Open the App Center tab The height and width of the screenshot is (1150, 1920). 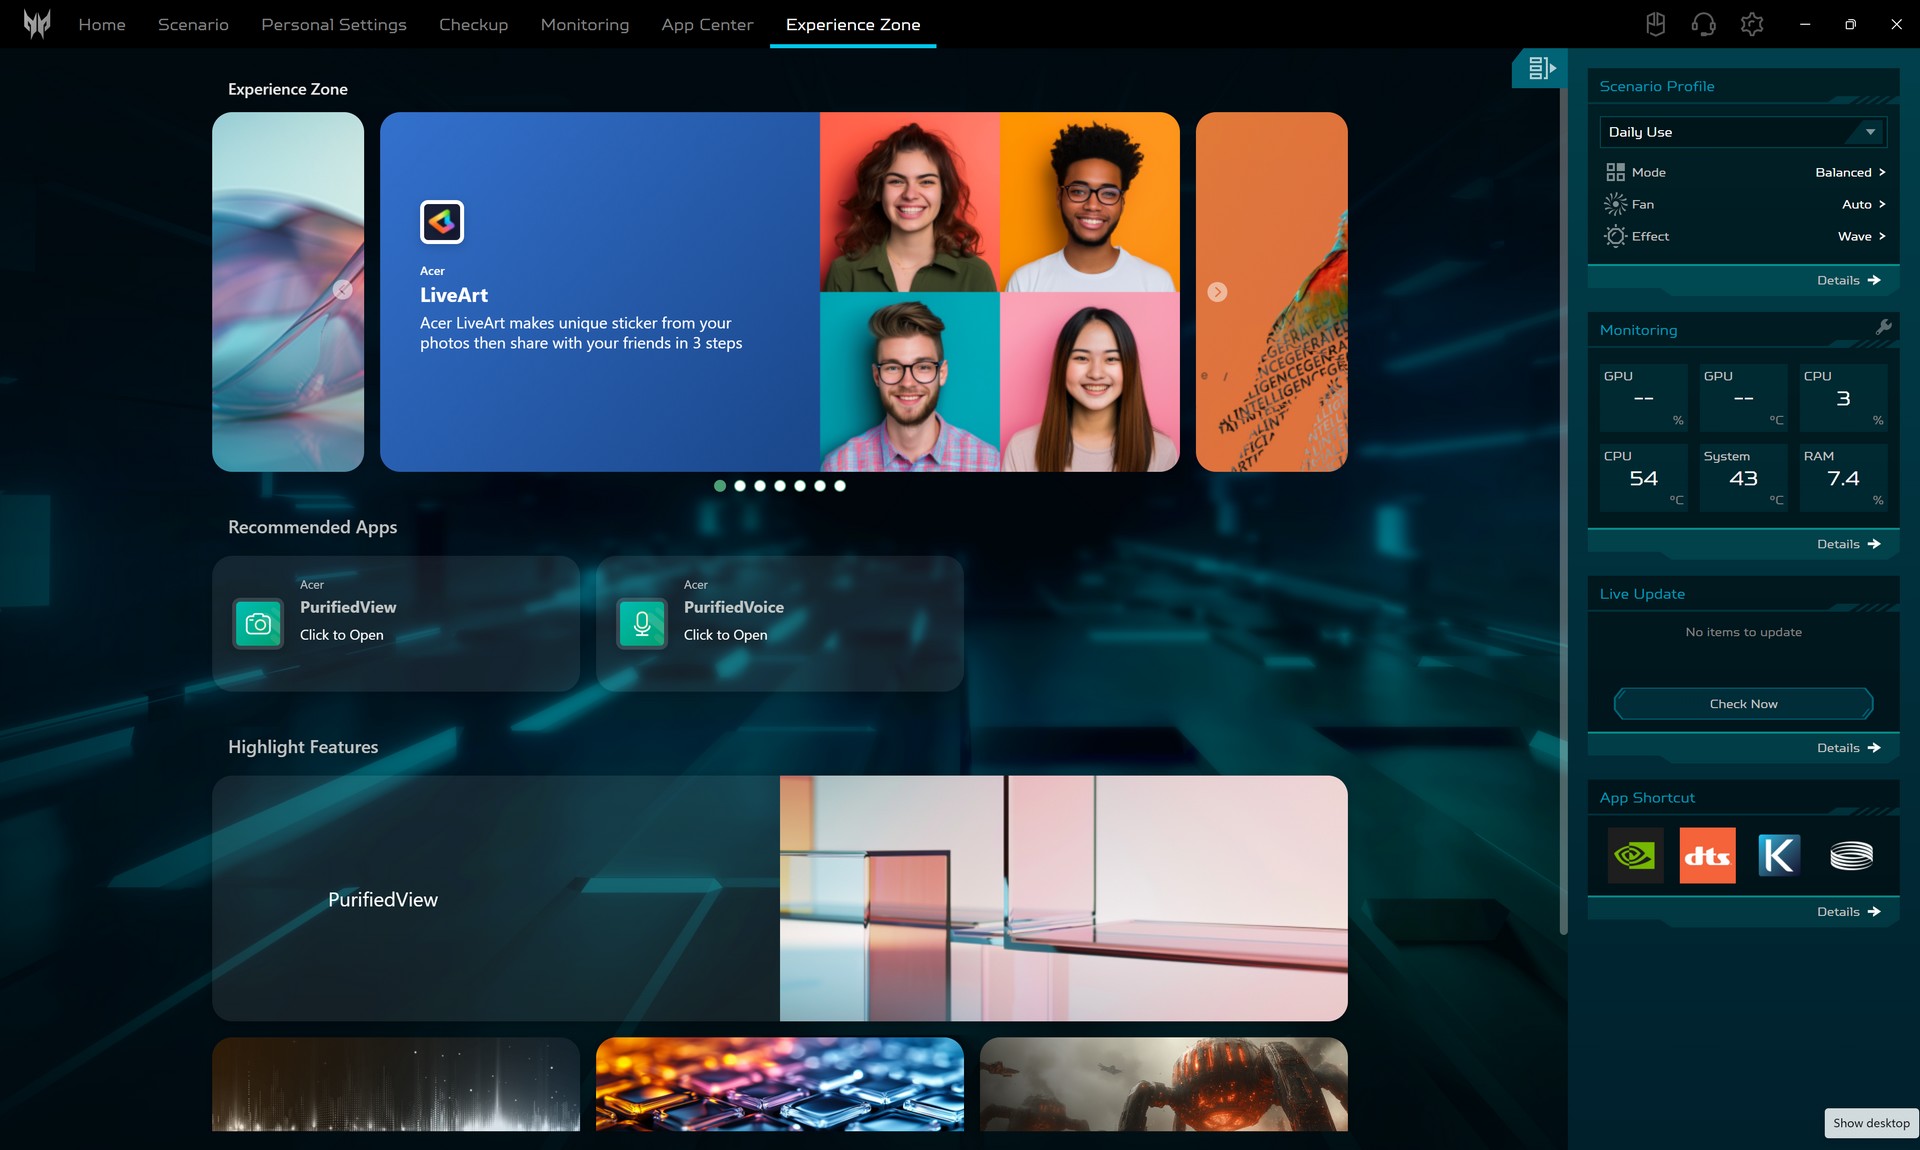click(x=707, y=24)
